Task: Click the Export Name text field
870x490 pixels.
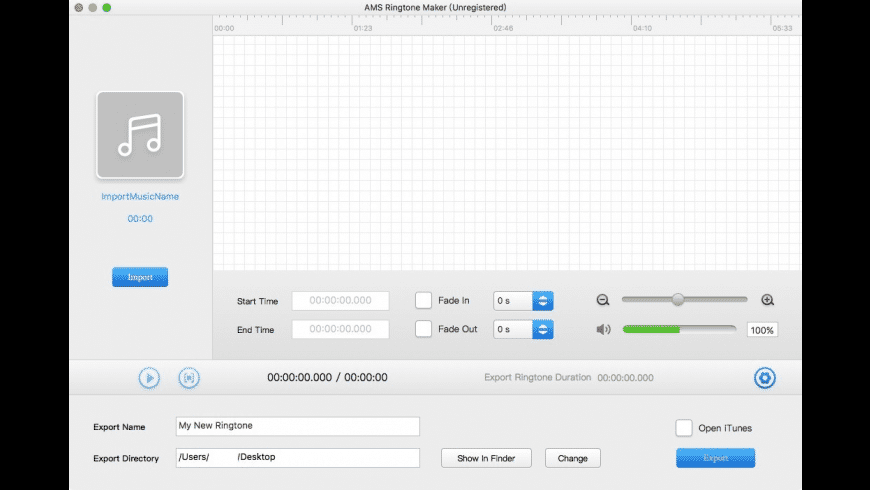Action: pyautogui.click(x=298, y=426)
